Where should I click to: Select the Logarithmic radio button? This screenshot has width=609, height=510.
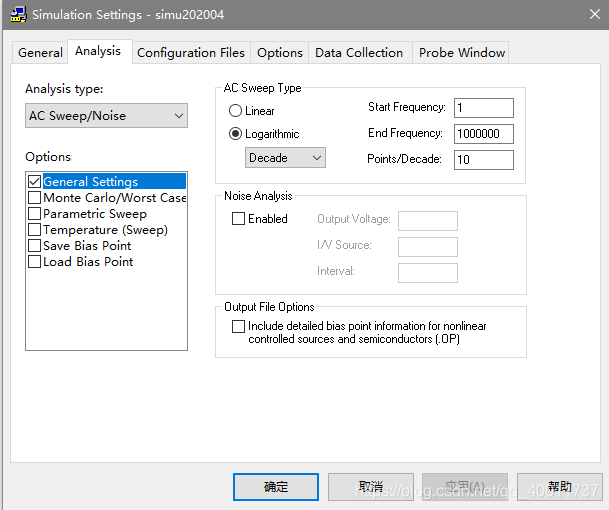pyautogui.click(x=235, y=134)
